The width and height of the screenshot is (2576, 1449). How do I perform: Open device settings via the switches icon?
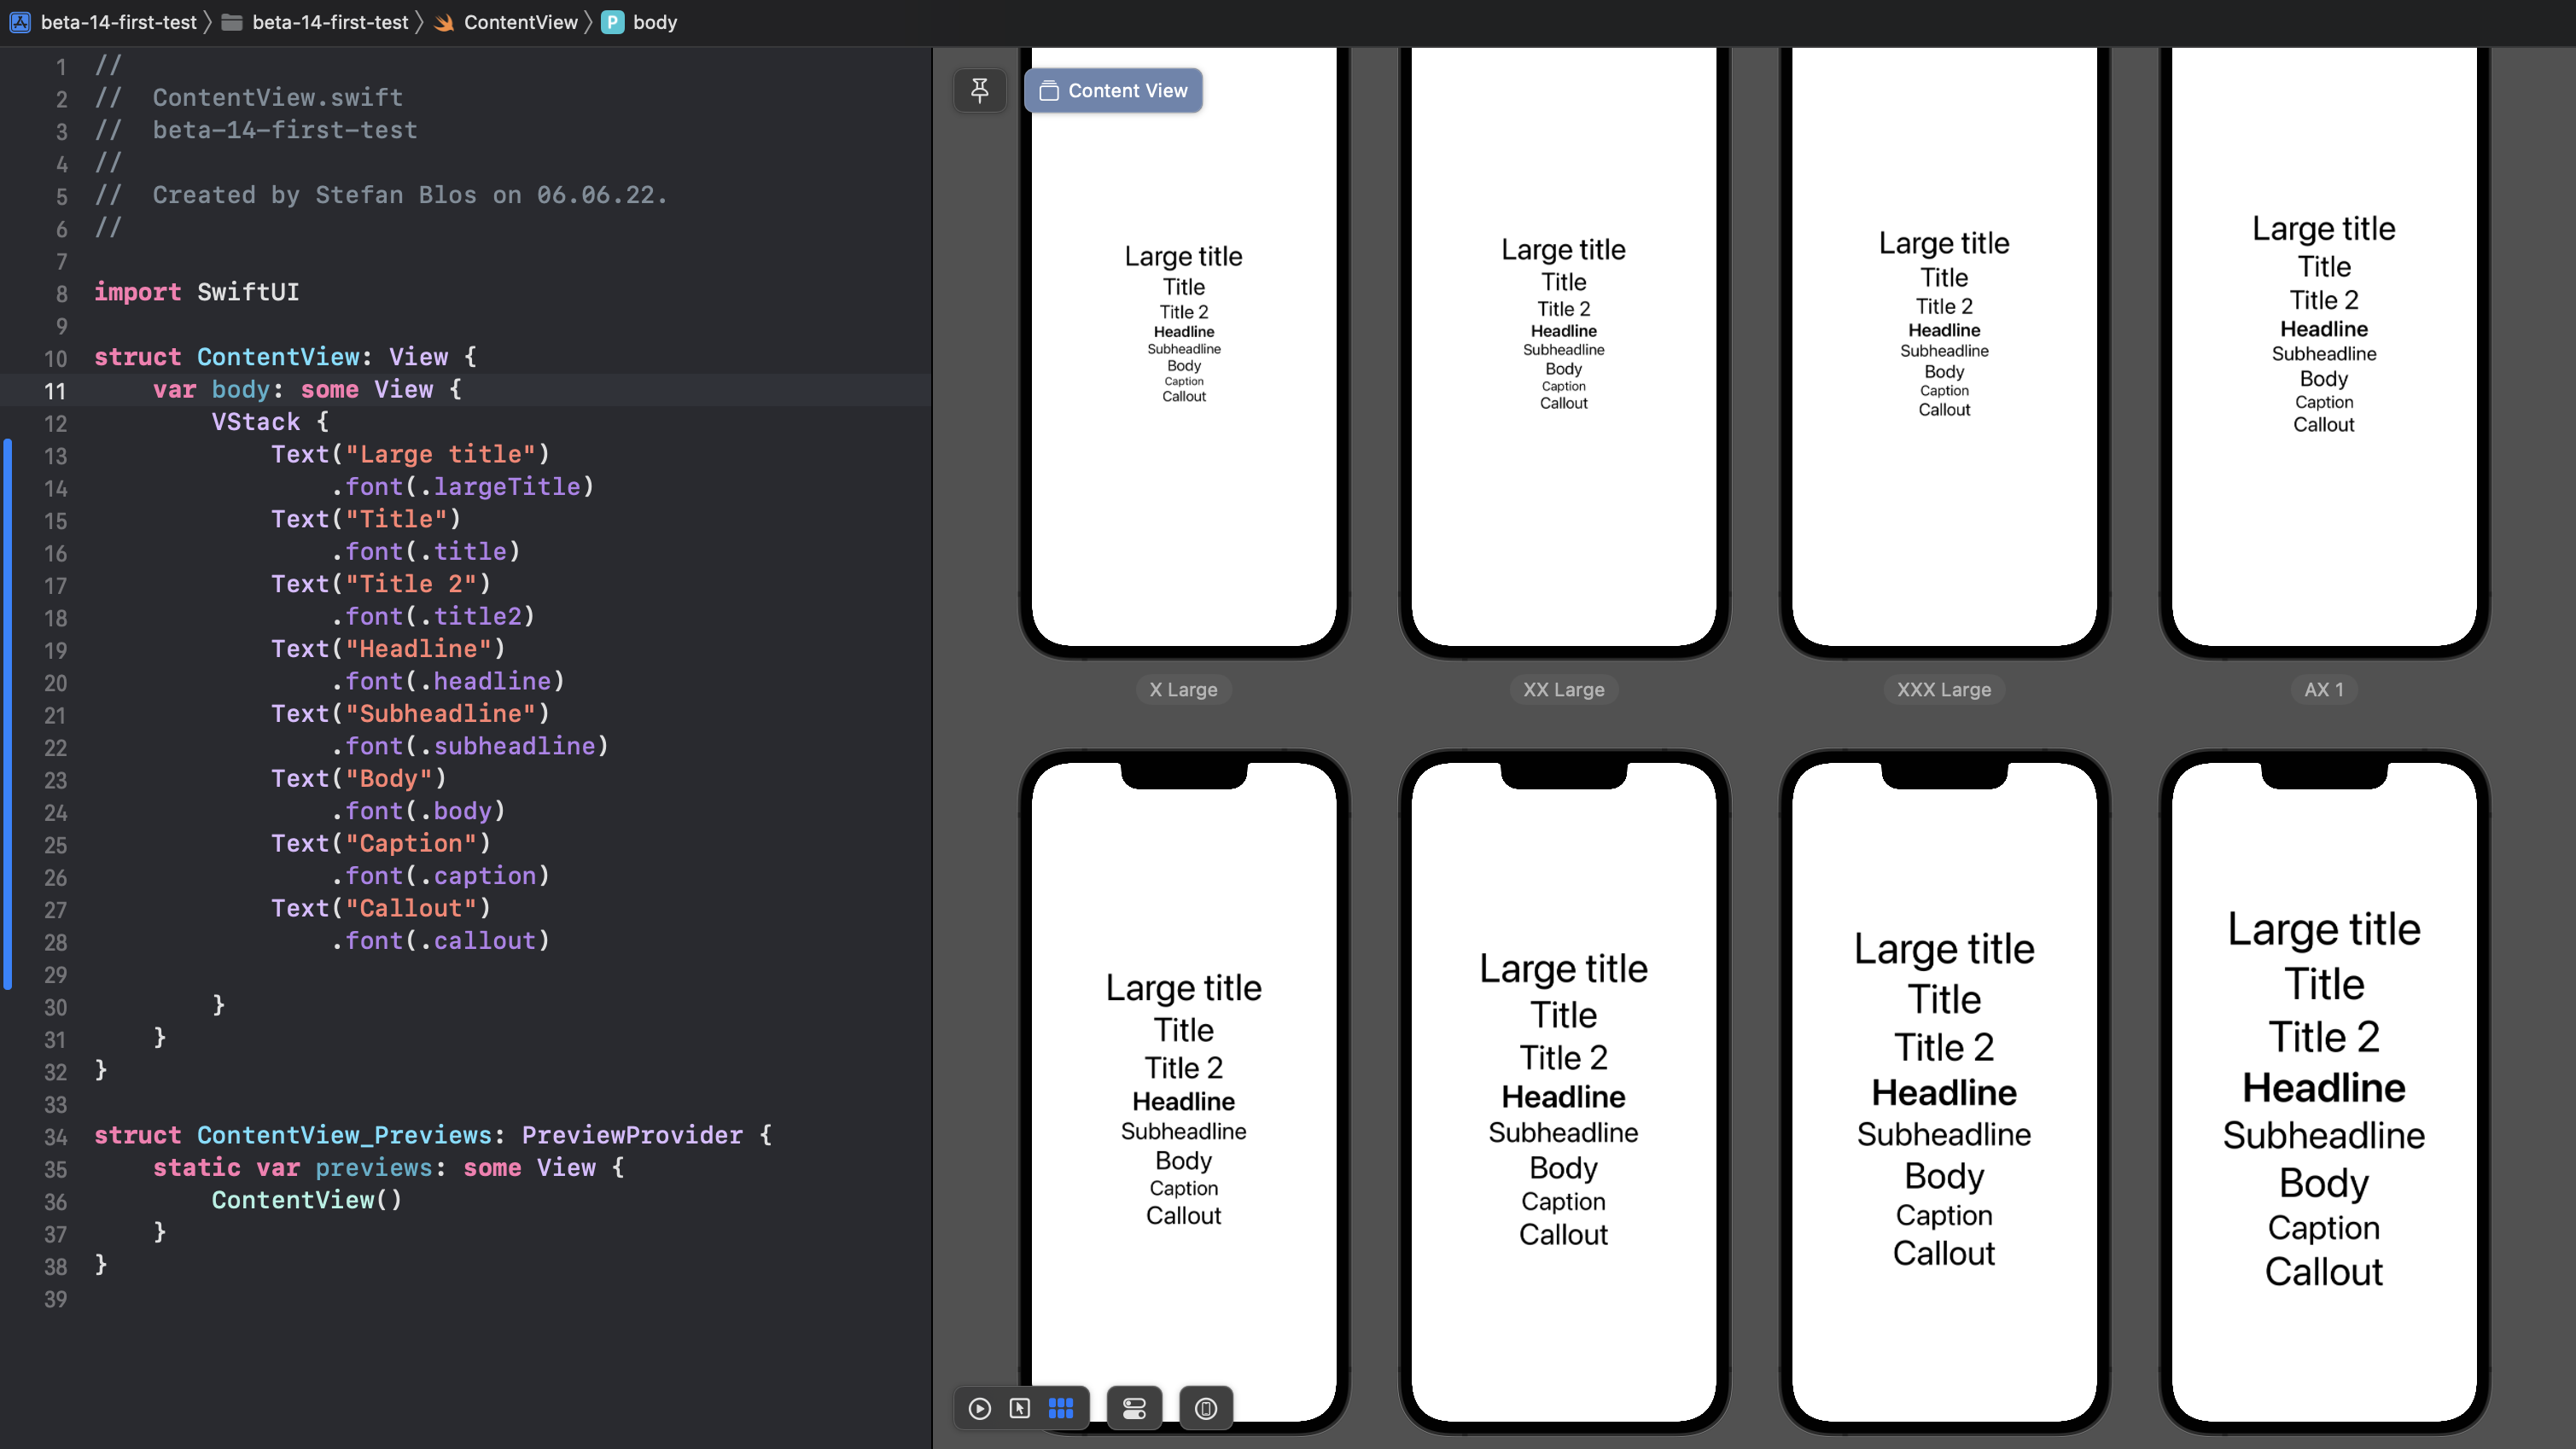(1134, 1408)
